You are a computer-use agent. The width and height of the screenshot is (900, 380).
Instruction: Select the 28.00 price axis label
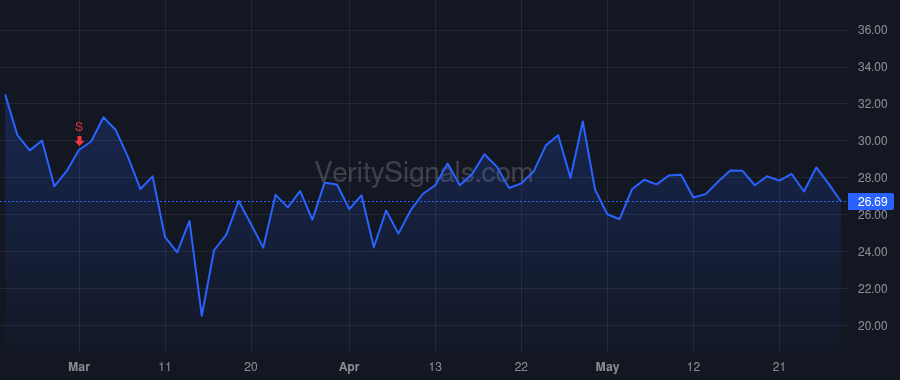(x=872, y=178)
